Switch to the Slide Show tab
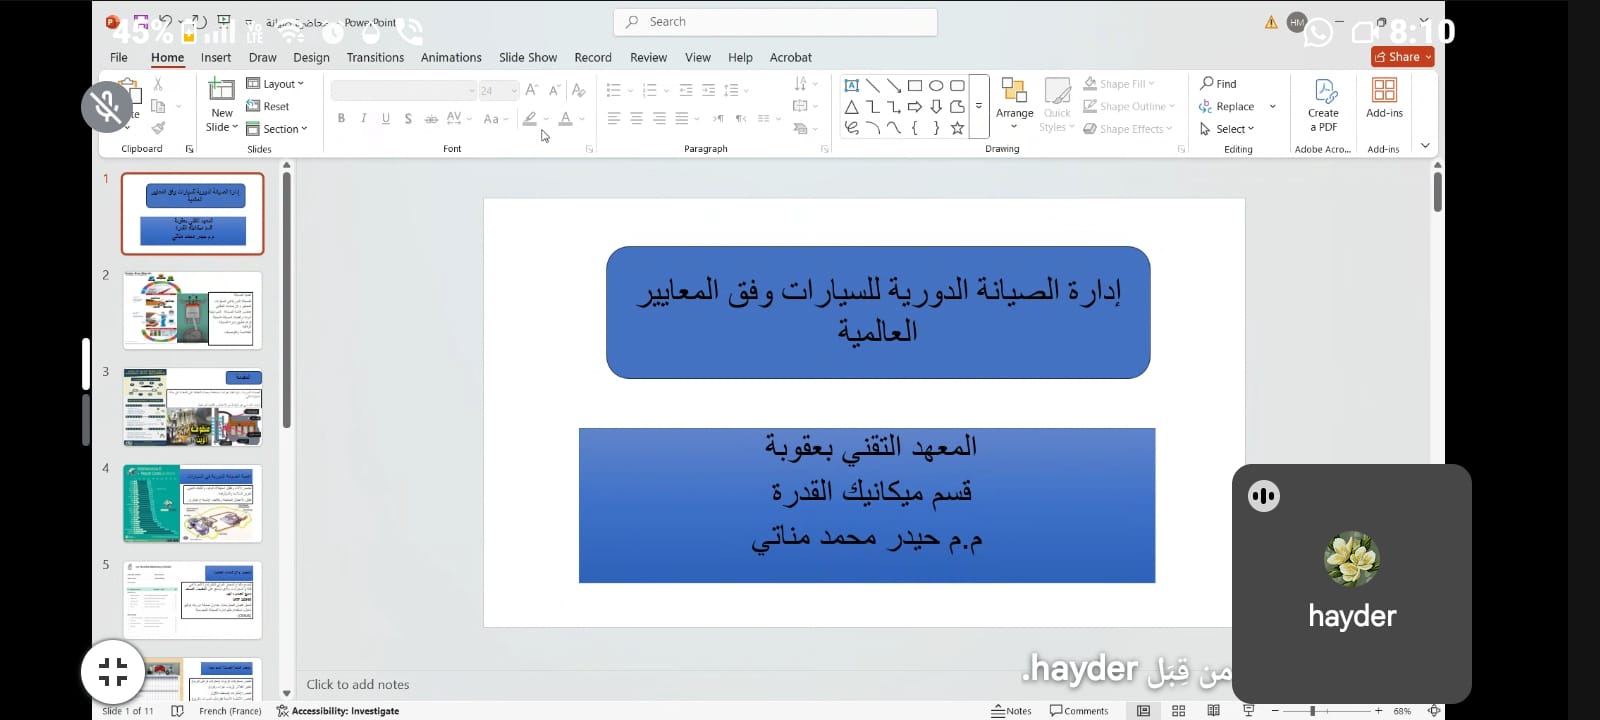1600x720 pixels. pos(528,58)
